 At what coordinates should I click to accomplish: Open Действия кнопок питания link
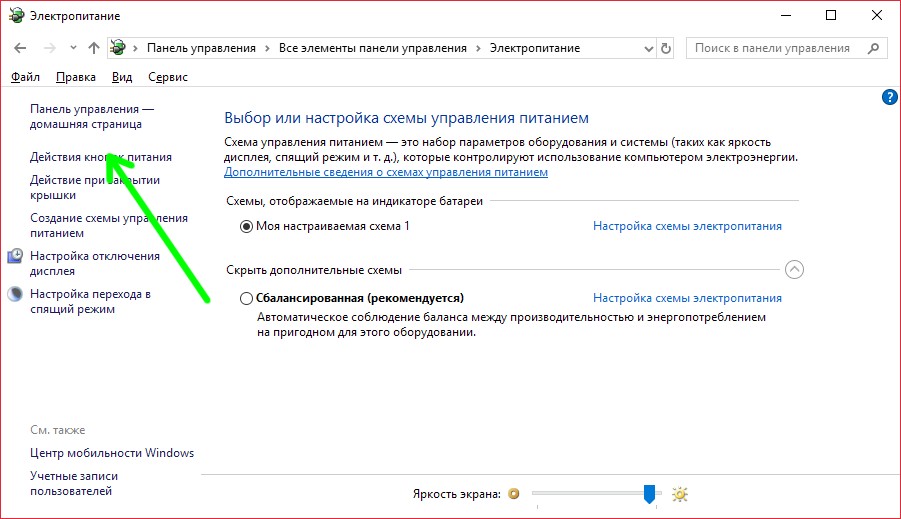coord(101,157)
